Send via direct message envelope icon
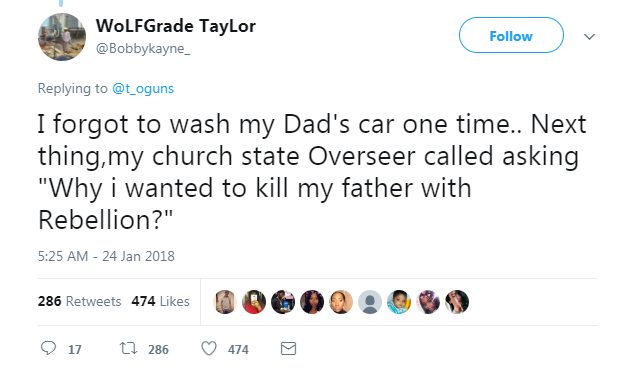Screen dimensions: 635x381 tap(288, 349)
